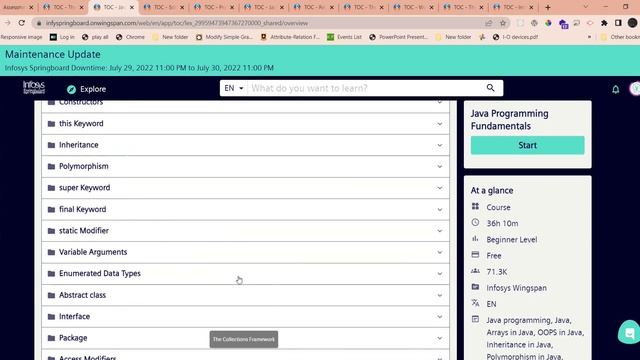Screen dimensions: 640x360
Task: Expand the Abstract class section chevron
Action: click(440, 295)
